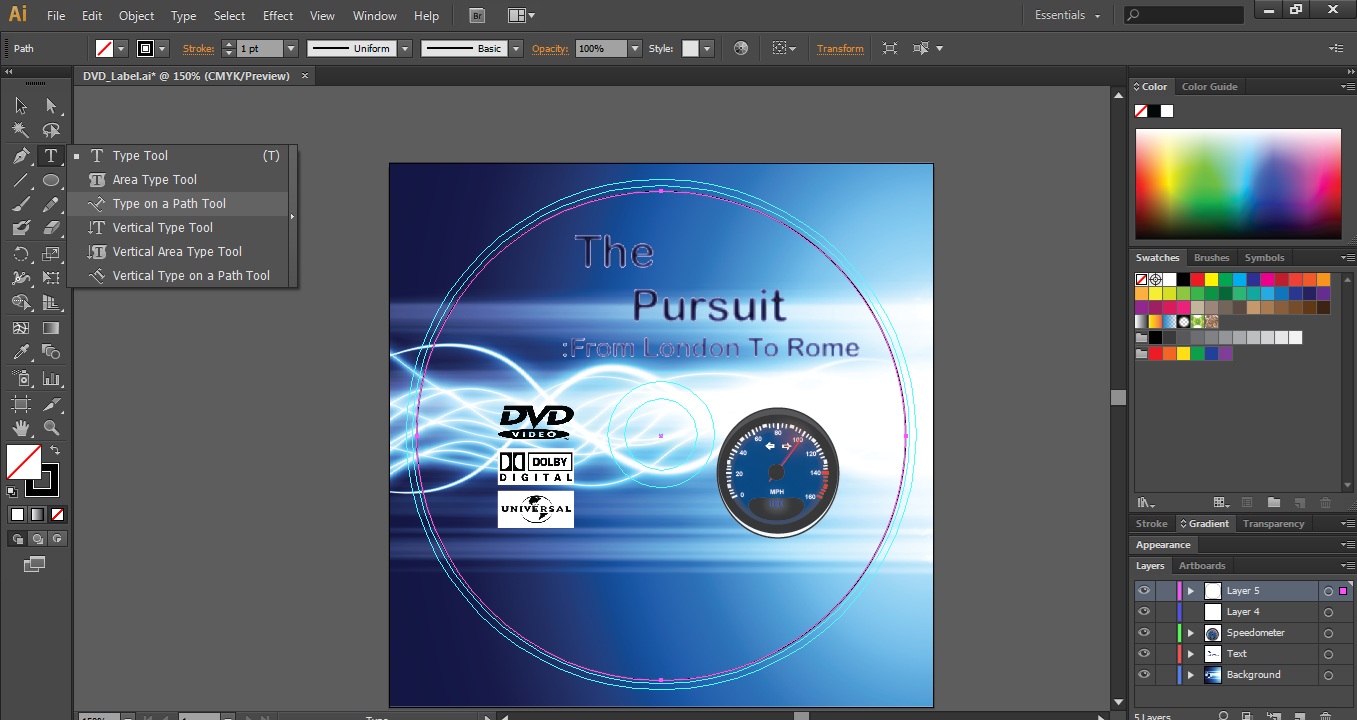This screenshot has width=1357, height=720.
Task: Open stroke weight dropdown
Action: coord(291,48)
